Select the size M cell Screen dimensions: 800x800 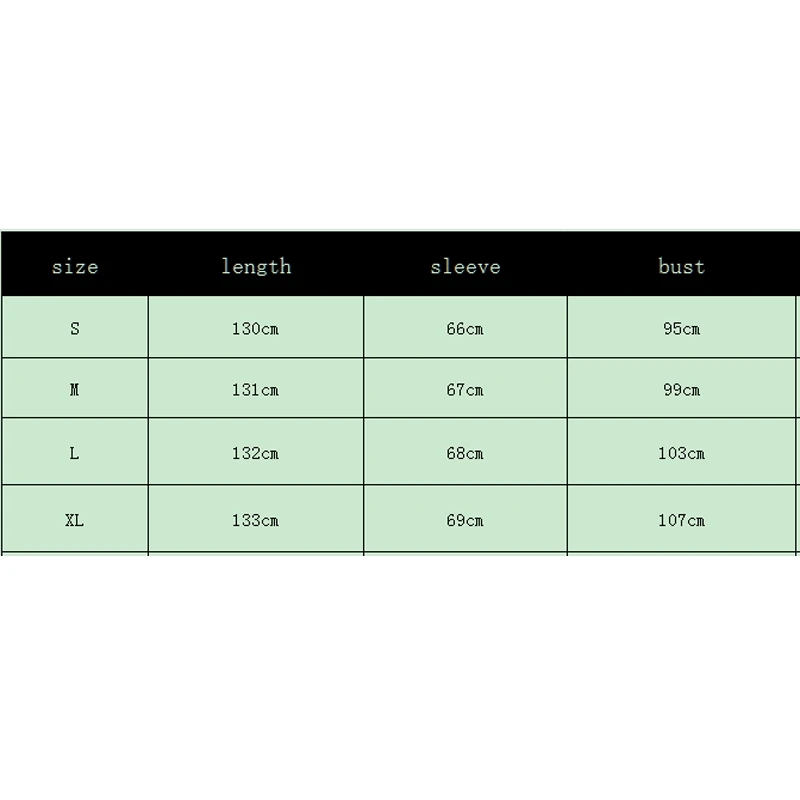pos(75,390)
